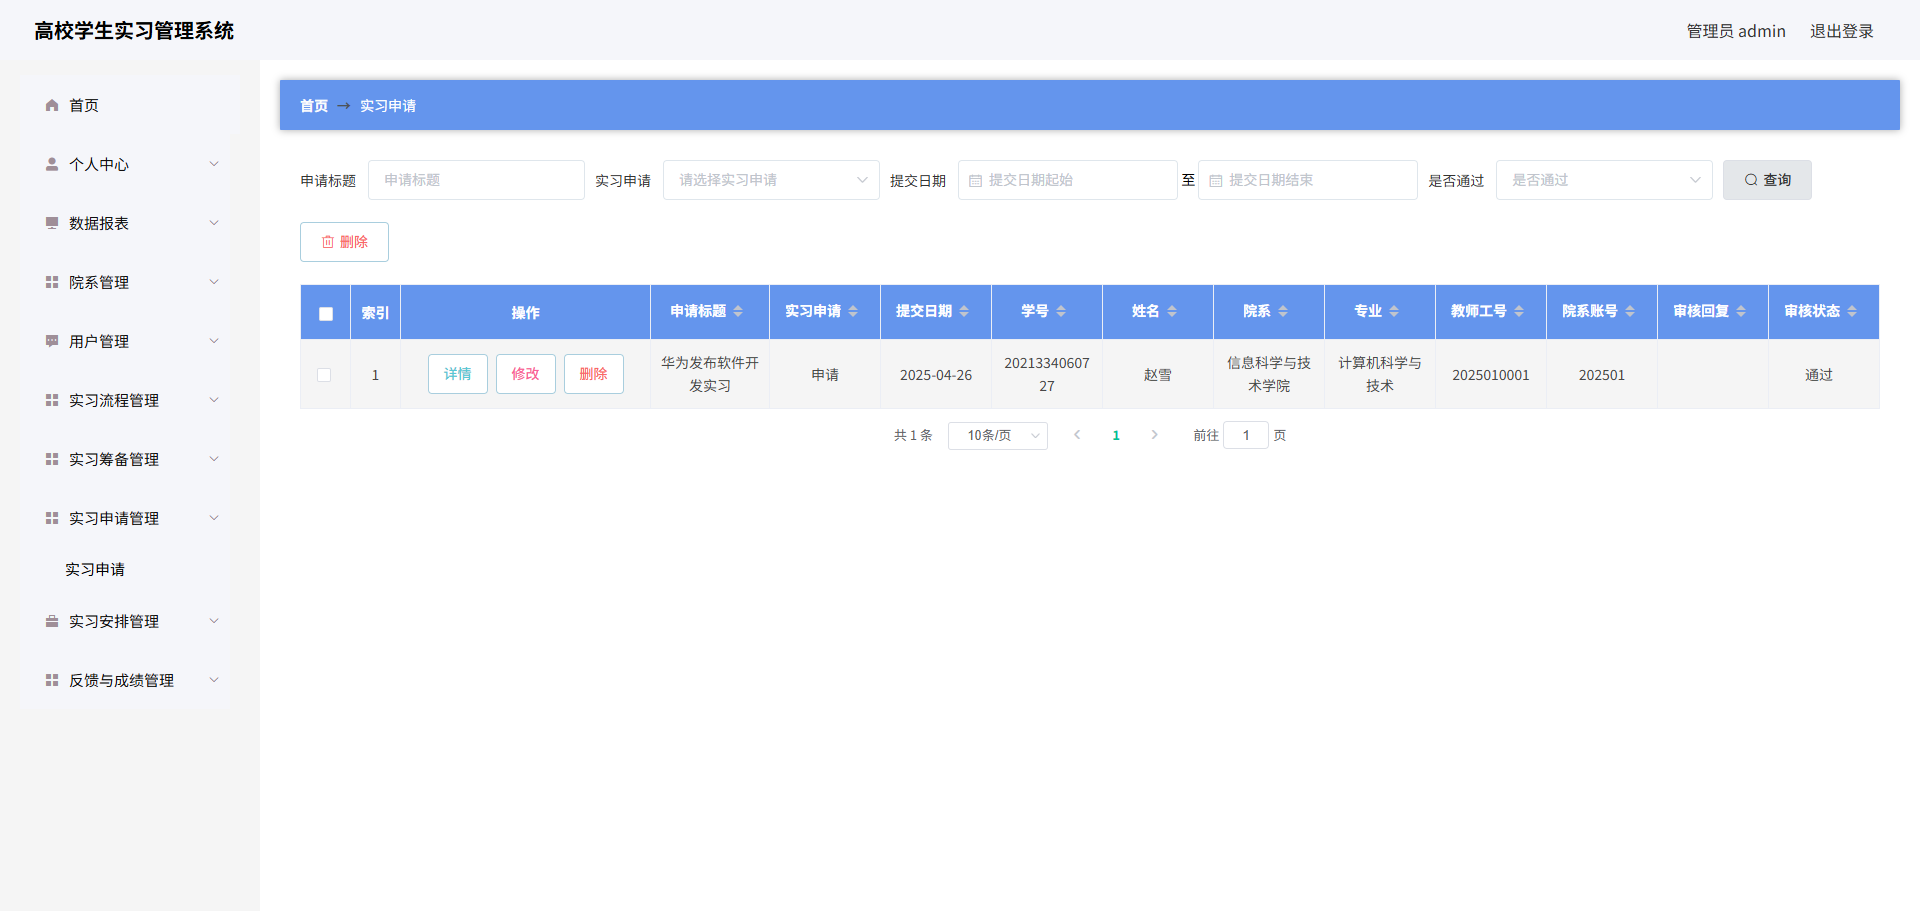Open the 10条/页 page size dropdown
Screen dimensions: 1920x911
[998, 435]
